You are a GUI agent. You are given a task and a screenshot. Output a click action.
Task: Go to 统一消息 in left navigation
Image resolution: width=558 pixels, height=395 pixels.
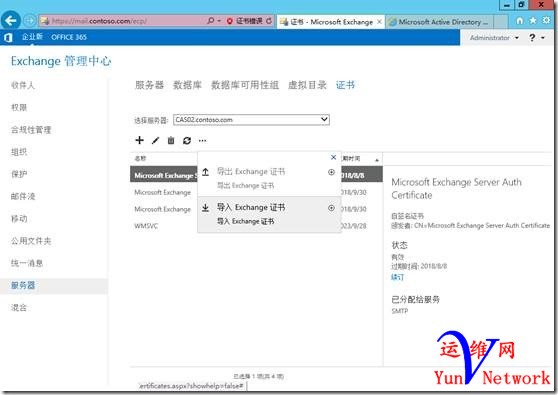(27, 263)
